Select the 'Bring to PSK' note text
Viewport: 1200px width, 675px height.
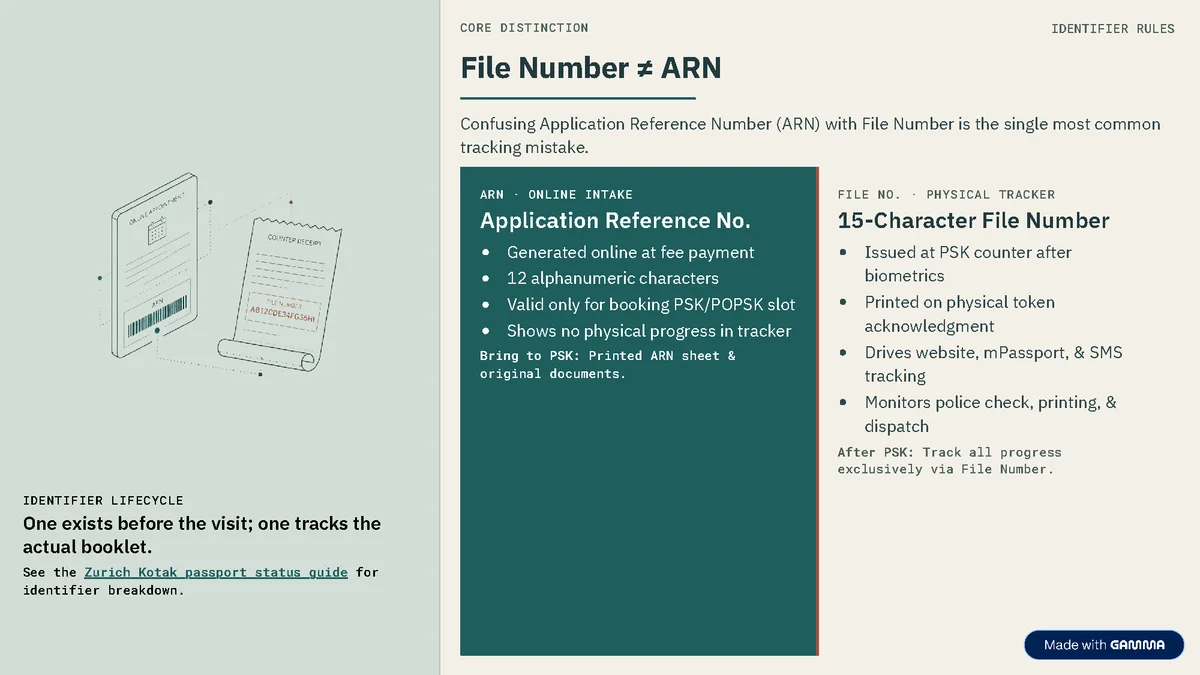click(608, 365)
